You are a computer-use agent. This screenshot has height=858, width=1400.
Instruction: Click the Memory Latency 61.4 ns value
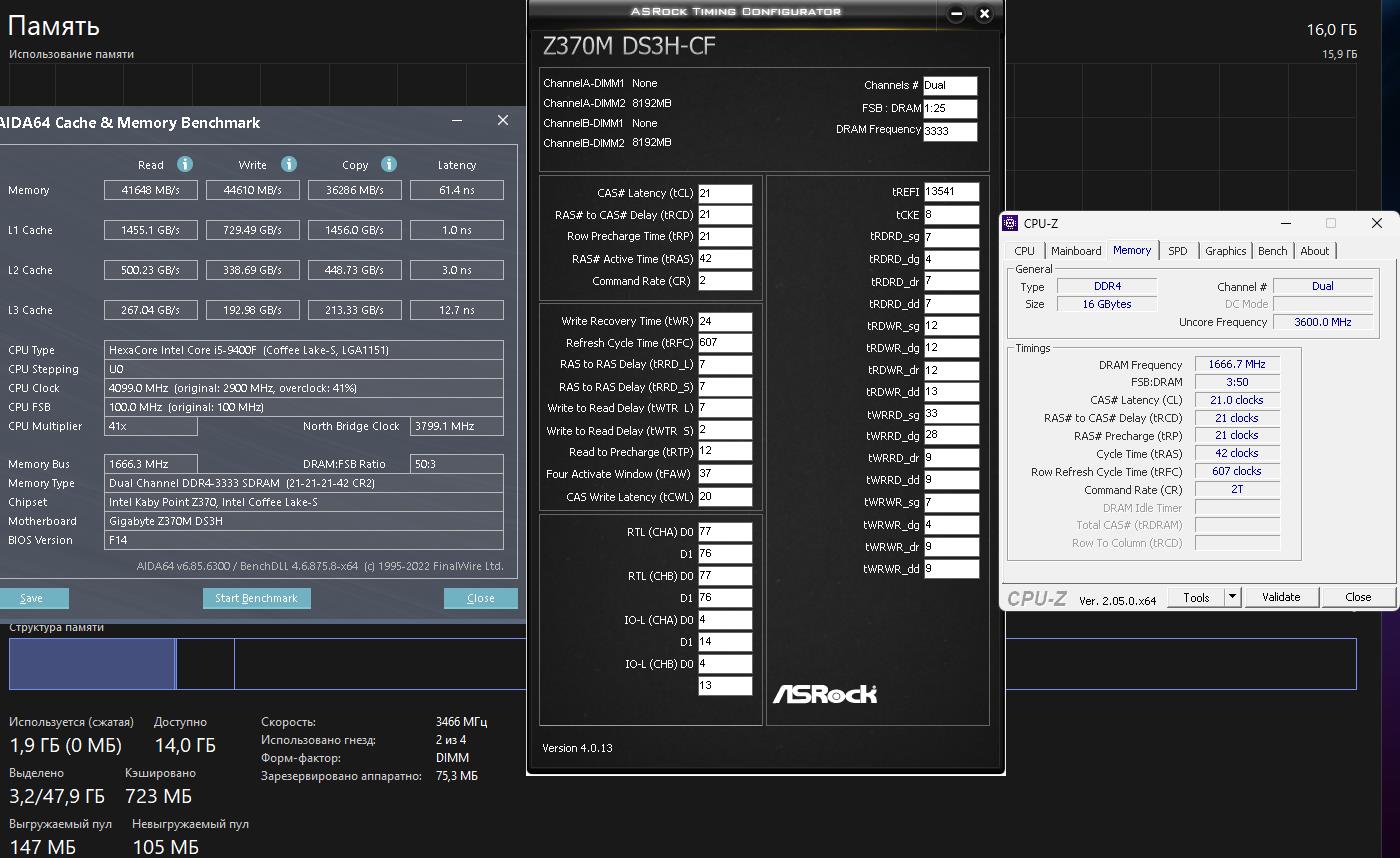457,190
